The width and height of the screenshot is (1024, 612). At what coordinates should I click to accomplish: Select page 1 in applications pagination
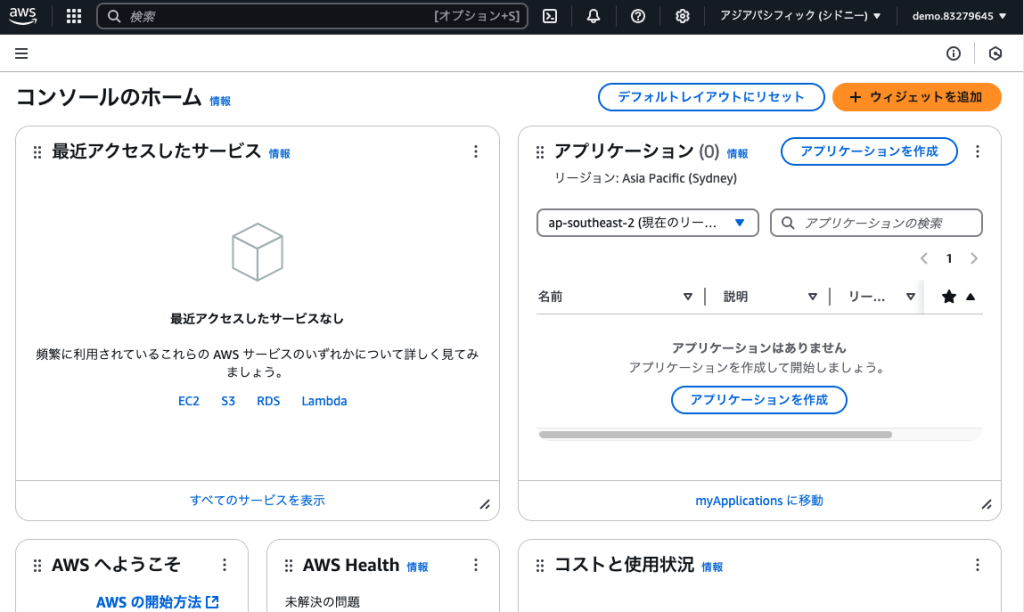click(x=949, y=259)
